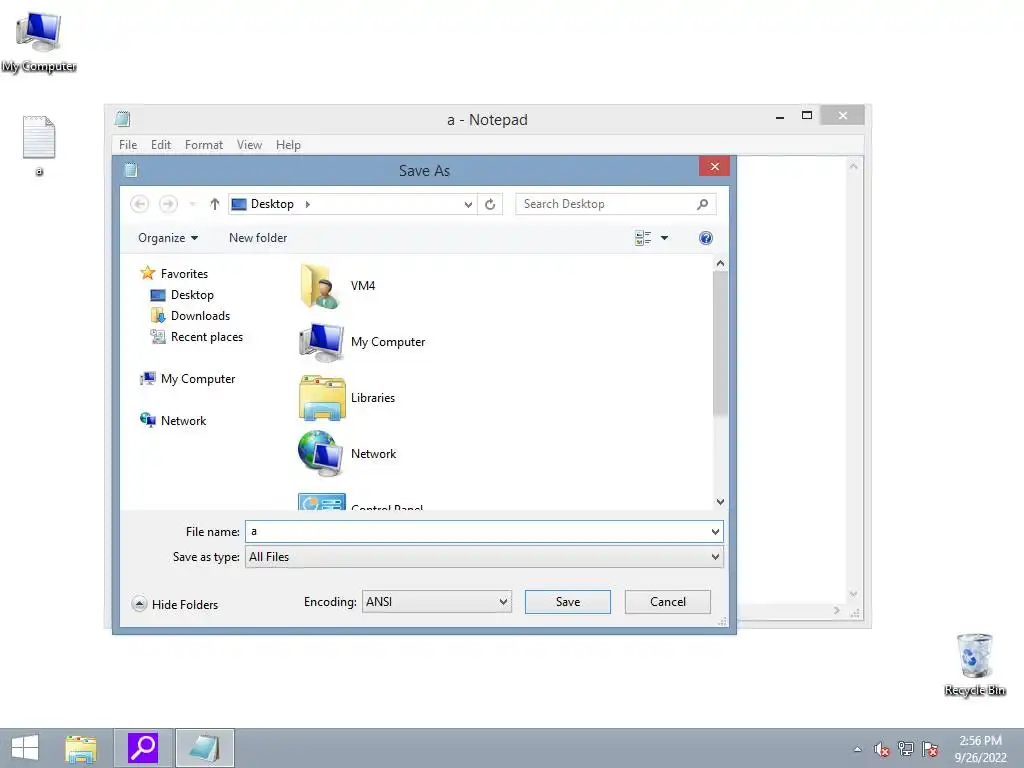The image size is (1024, 768).
Task: Select My Computer in navigation pane
Action: click(198, 379)
